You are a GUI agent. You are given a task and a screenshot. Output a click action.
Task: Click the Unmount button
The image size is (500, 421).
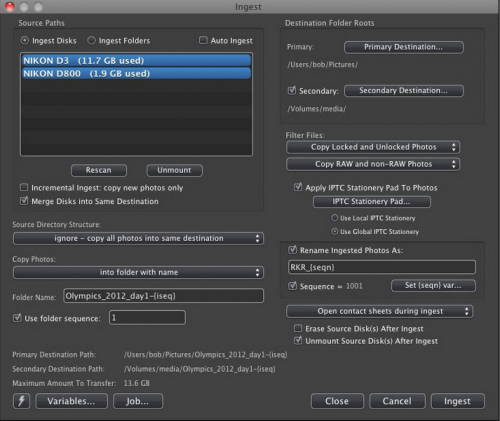pos(174,170)
